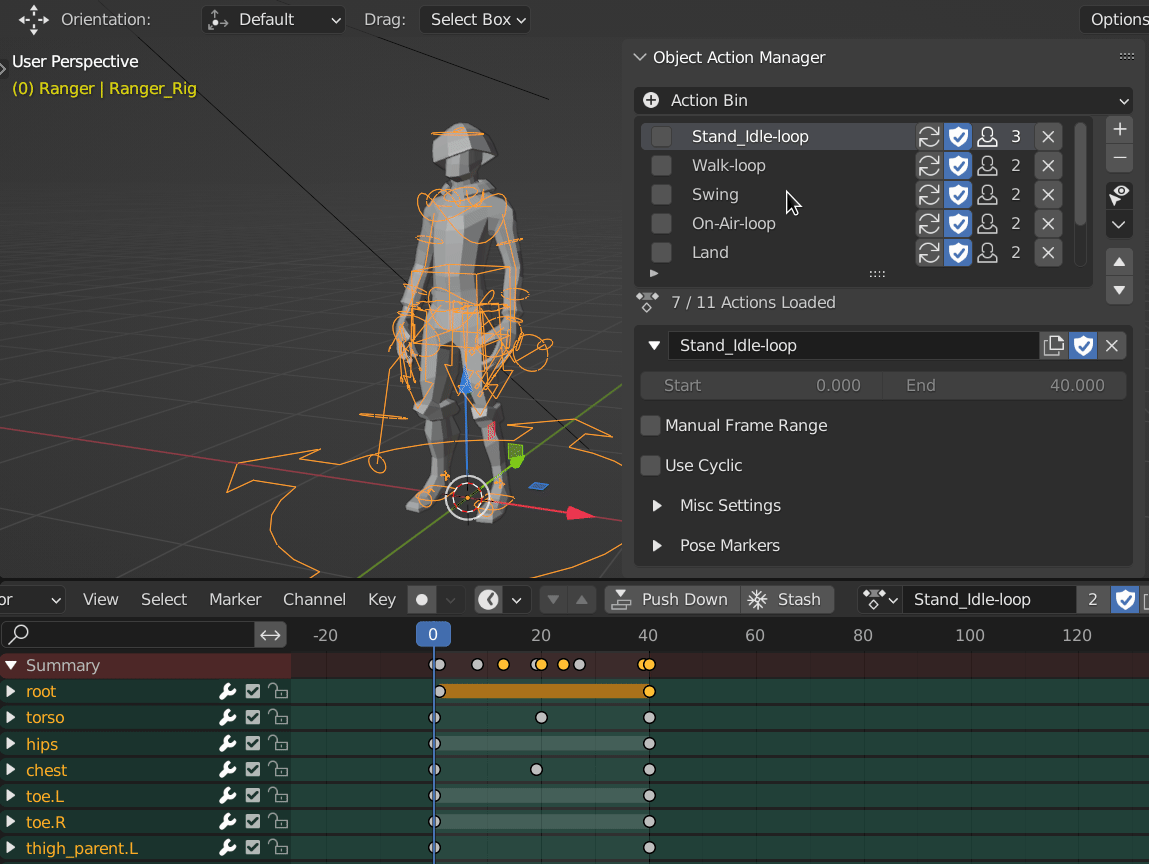Move the action up with the up arrow
This screenshot has height=864, width=1149.
coord(1119,262)
